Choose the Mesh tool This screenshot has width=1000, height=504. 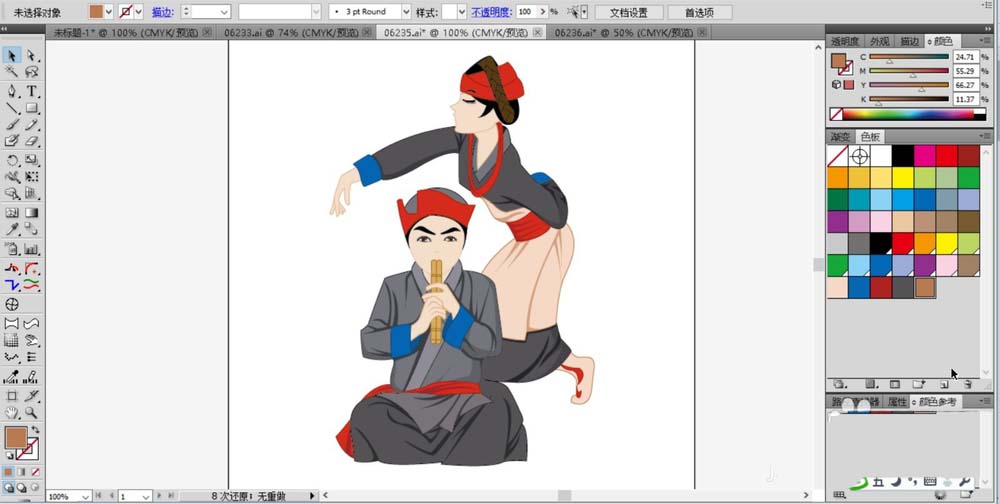pos(12,212)
